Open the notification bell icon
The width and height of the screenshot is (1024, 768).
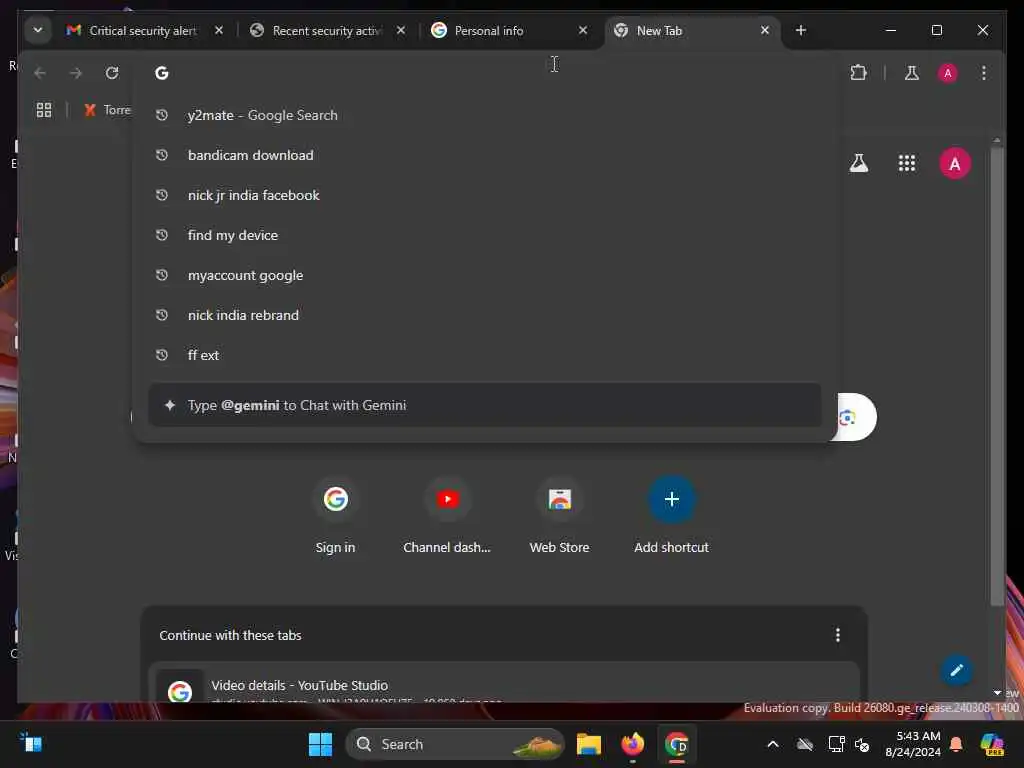pyautogui.click(x=956, y=744)
